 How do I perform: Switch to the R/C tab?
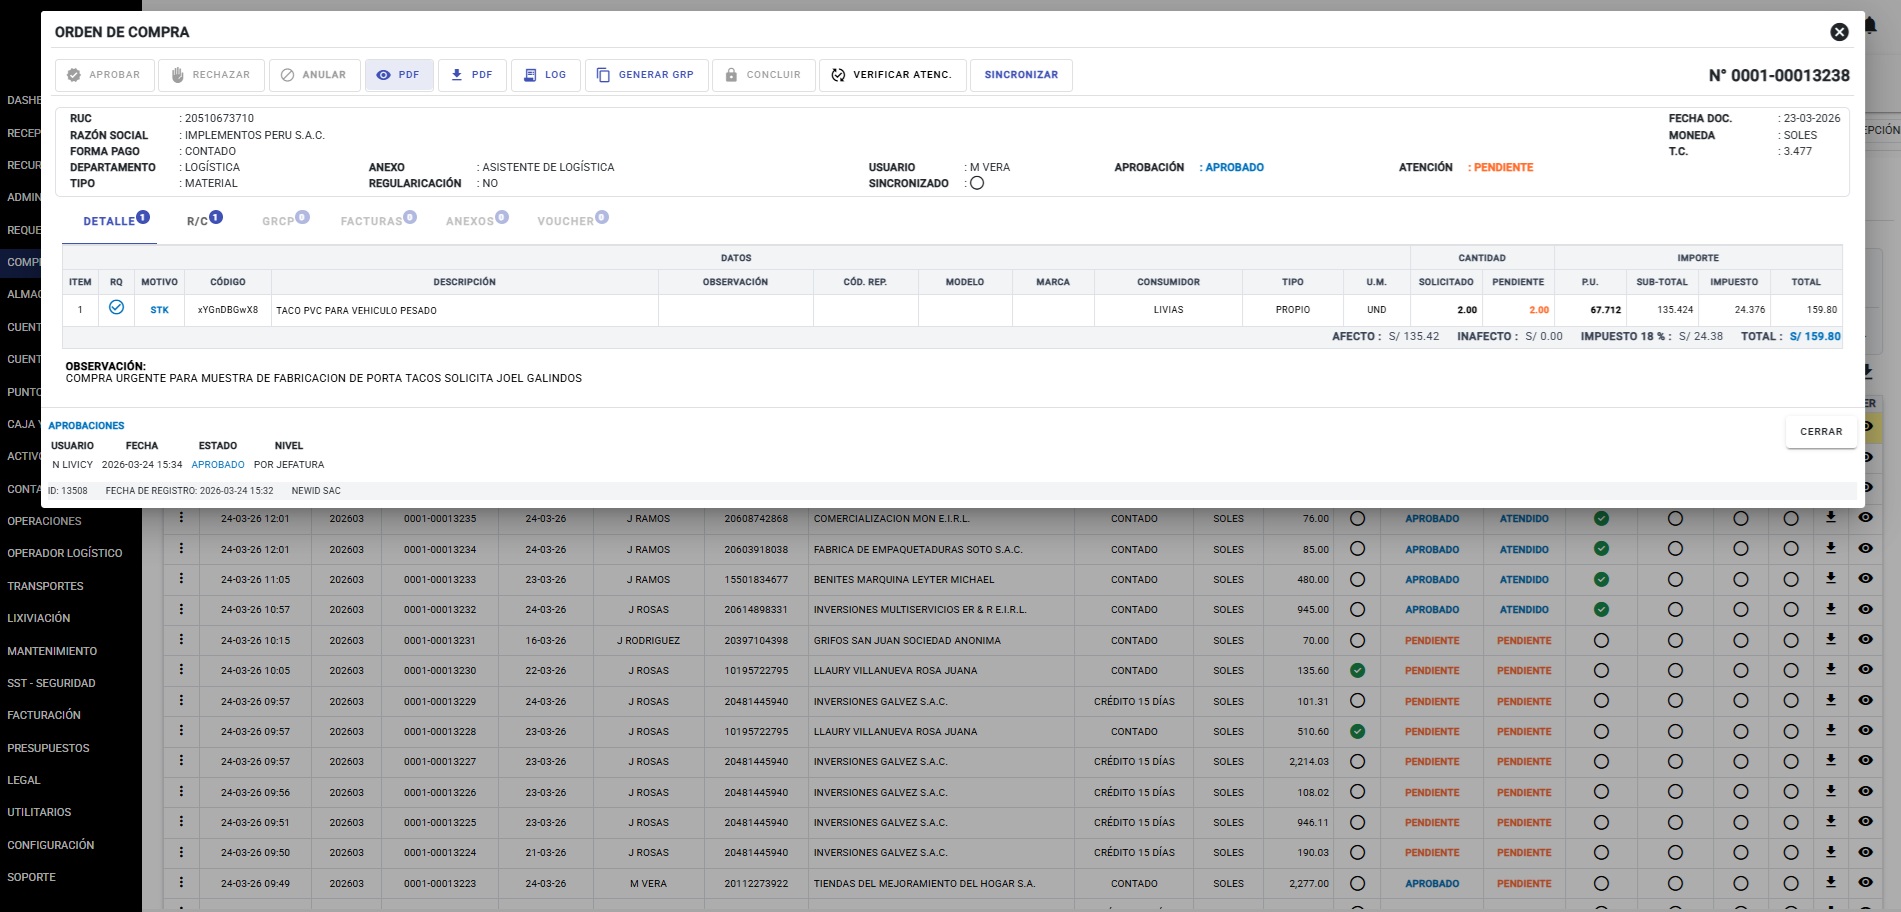(x=203, y=221)
